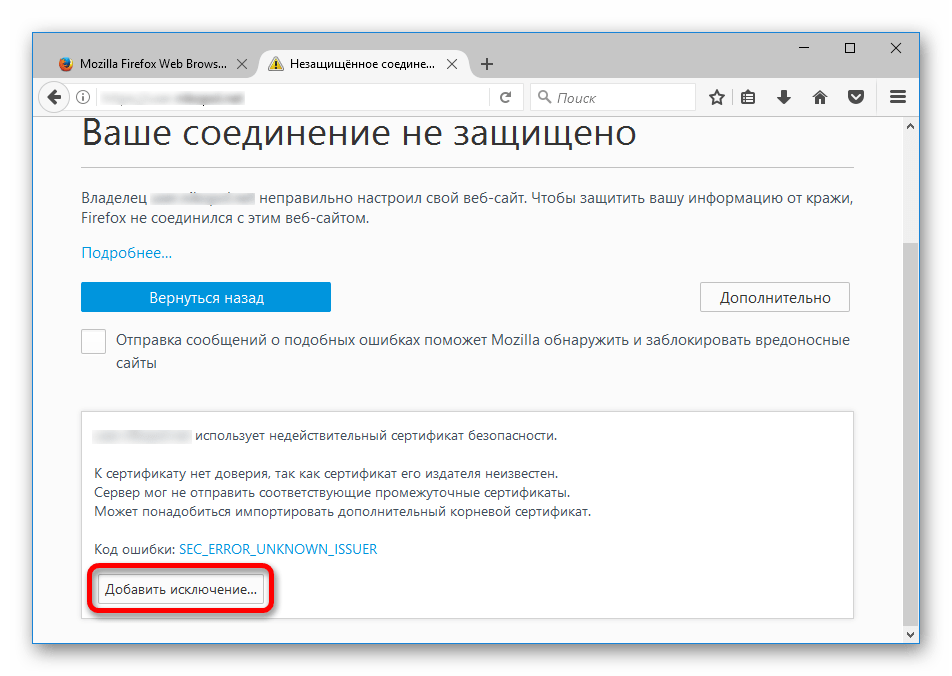Close the Незащищённое соединение tab
952x676 pixels.
[x=452, y=64]
